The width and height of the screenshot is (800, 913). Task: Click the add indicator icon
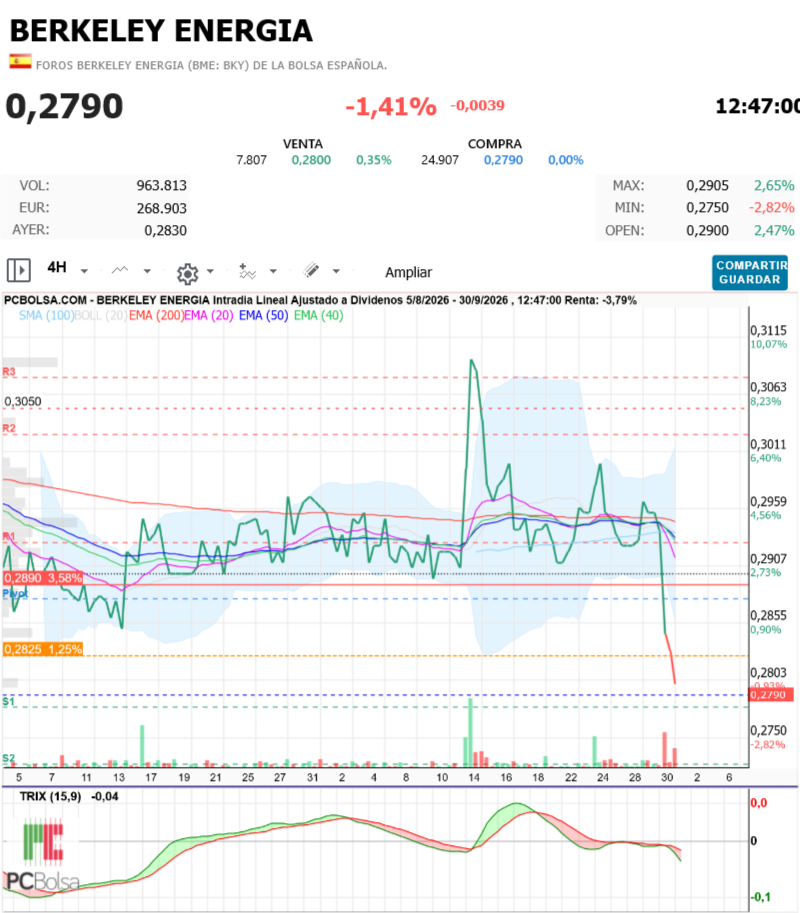[x=247, y=271]
